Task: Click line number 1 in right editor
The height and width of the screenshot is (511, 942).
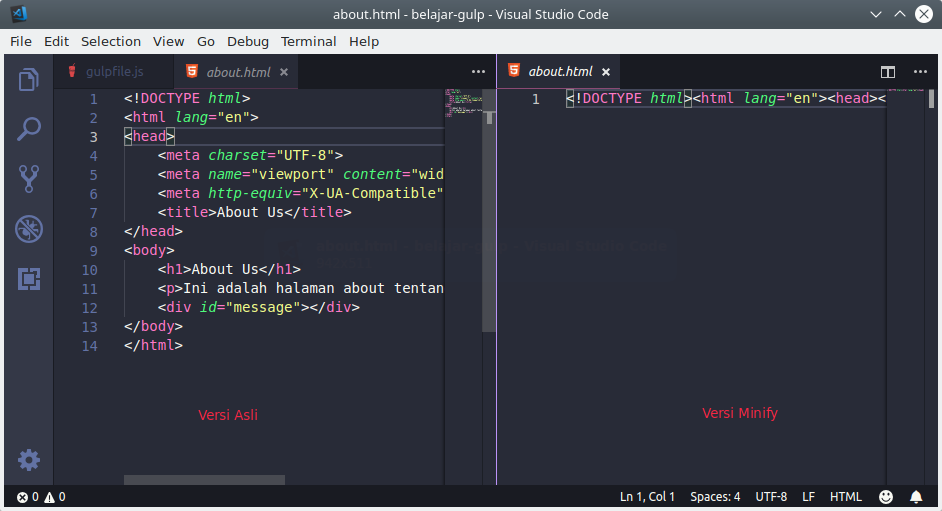Action: click(x=535, y=99)
